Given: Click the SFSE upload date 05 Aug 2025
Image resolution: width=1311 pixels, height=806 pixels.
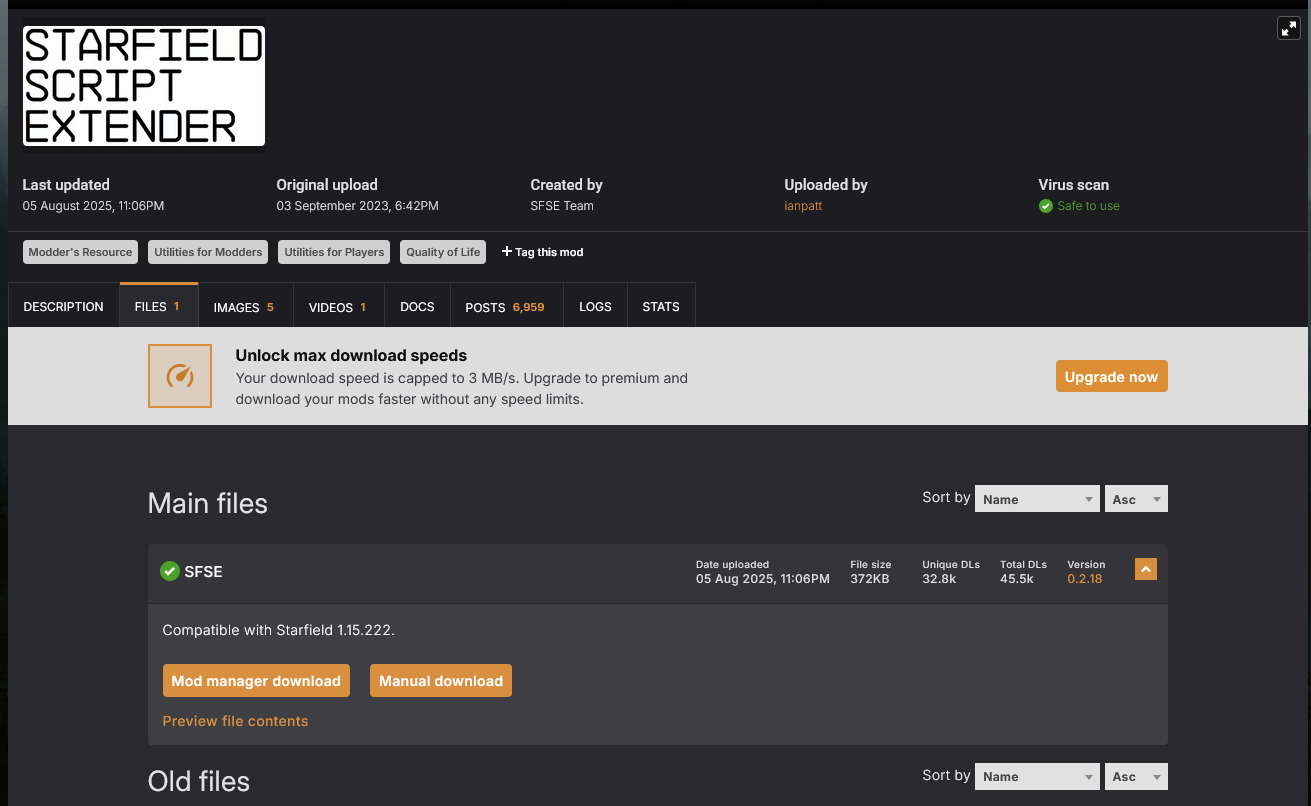Looking at the screenshot, I should (x=763, y=579).
